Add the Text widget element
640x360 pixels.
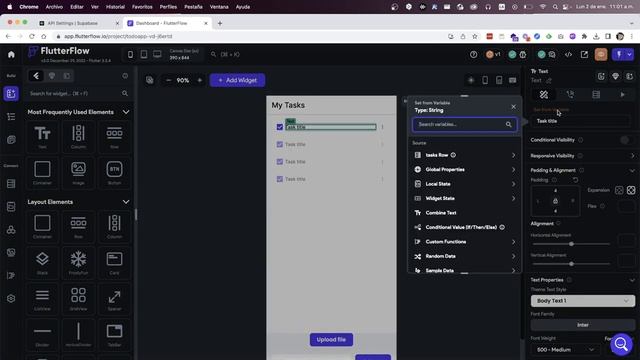click(42, 137)
